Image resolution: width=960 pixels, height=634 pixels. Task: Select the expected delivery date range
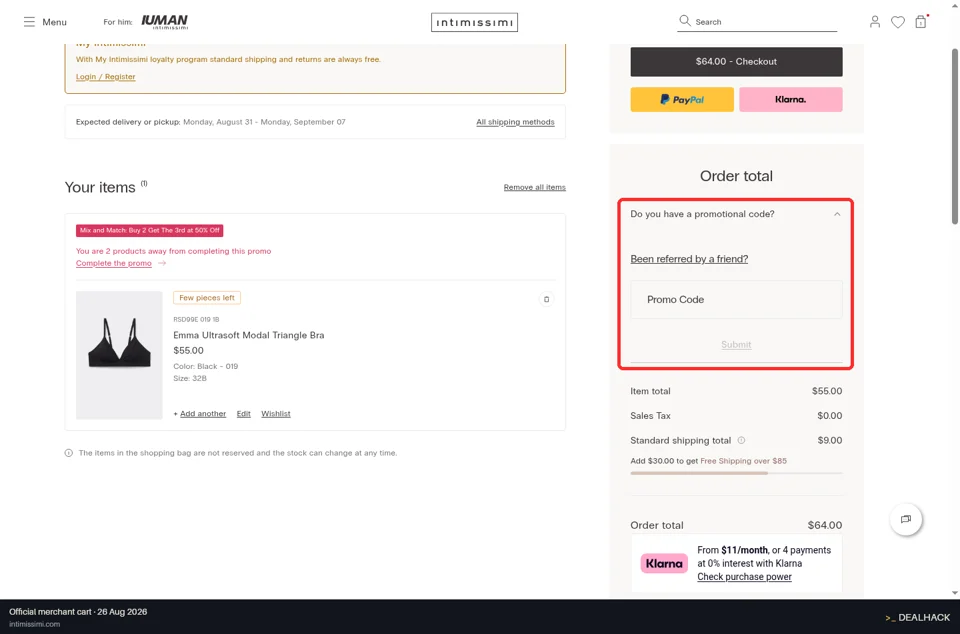[264, 122]
